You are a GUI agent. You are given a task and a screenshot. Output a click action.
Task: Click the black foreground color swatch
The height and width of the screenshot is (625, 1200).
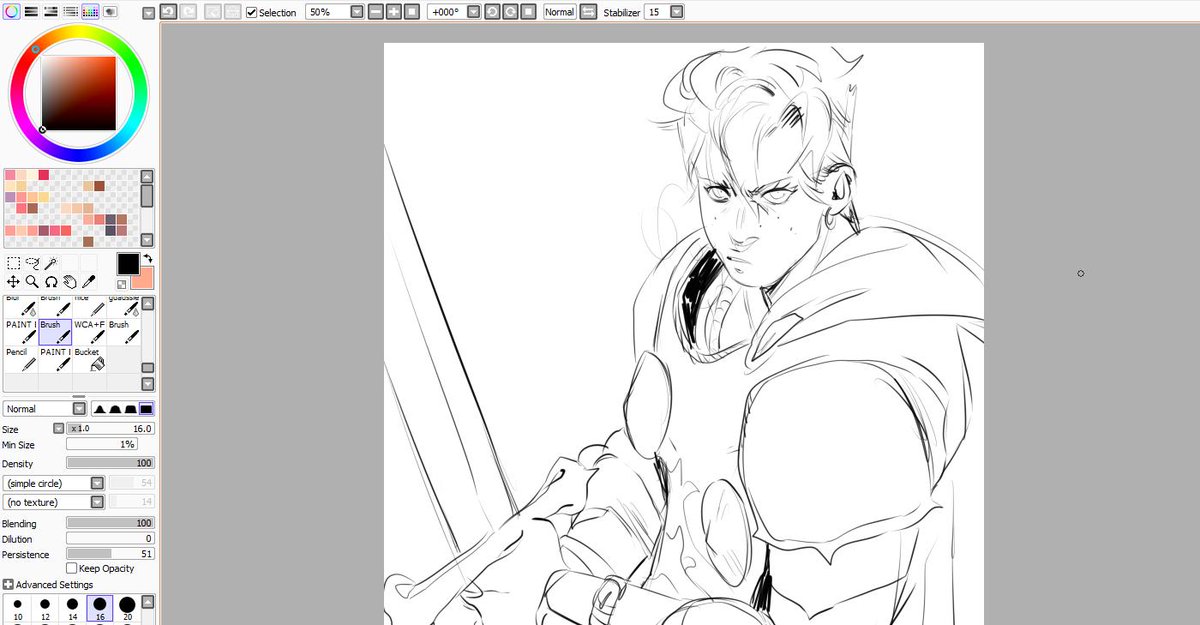[x=128, y=264]
